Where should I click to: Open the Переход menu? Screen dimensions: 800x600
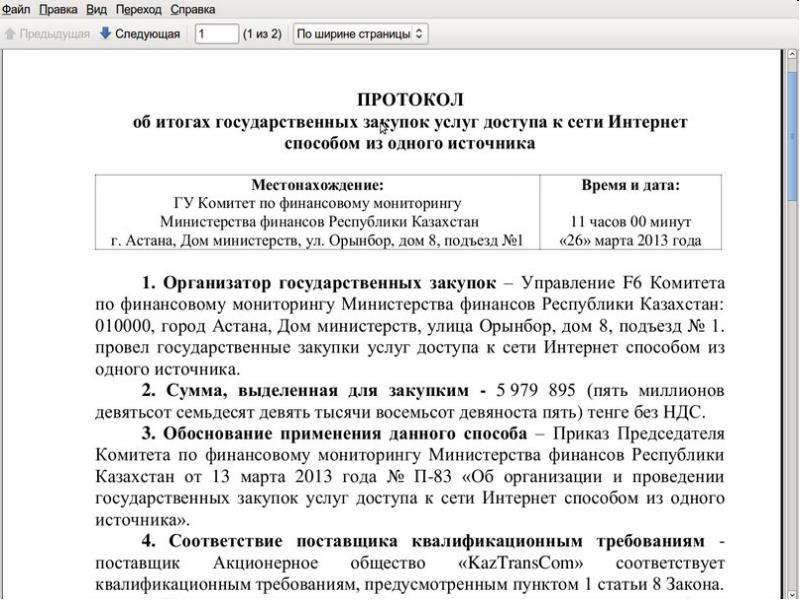(x=138, y=9)
